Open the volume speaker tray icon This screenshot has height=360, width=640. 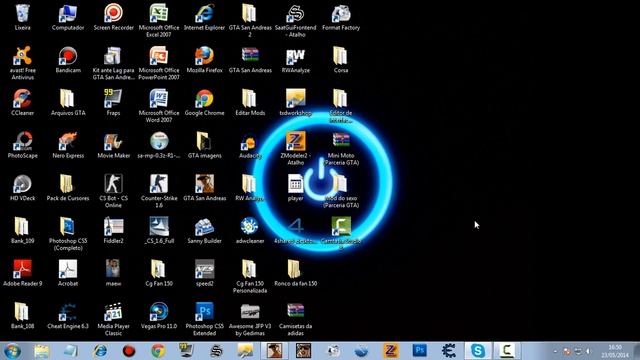point(588,351)
